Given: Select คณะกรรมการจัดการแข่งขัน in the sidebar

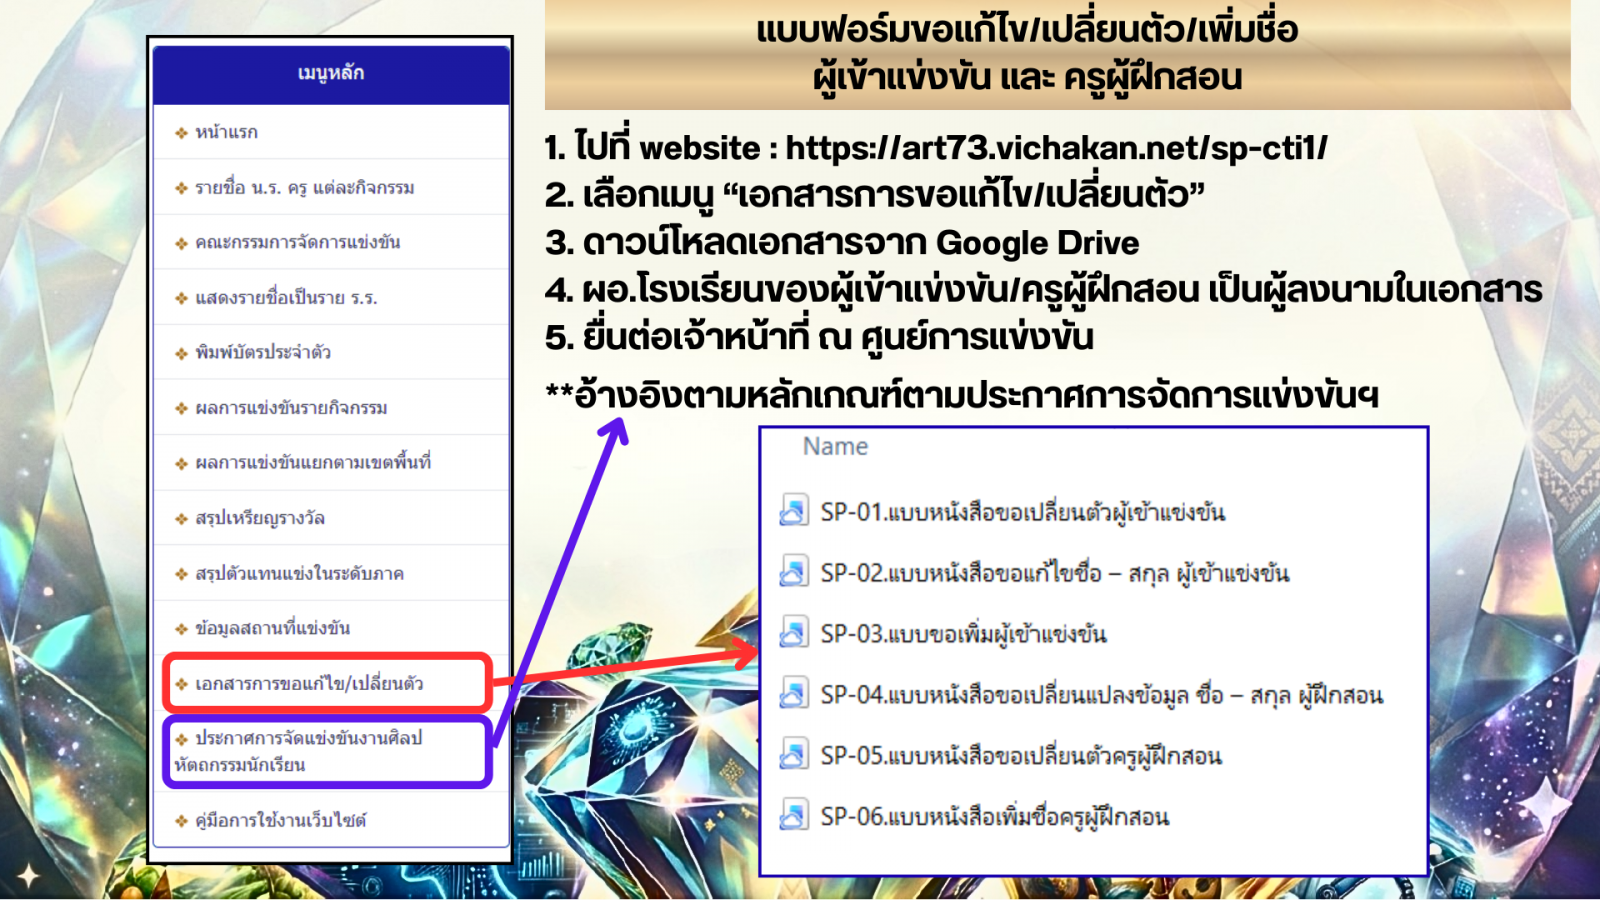Looking at the screenshot, I should [x=297, y=242].
